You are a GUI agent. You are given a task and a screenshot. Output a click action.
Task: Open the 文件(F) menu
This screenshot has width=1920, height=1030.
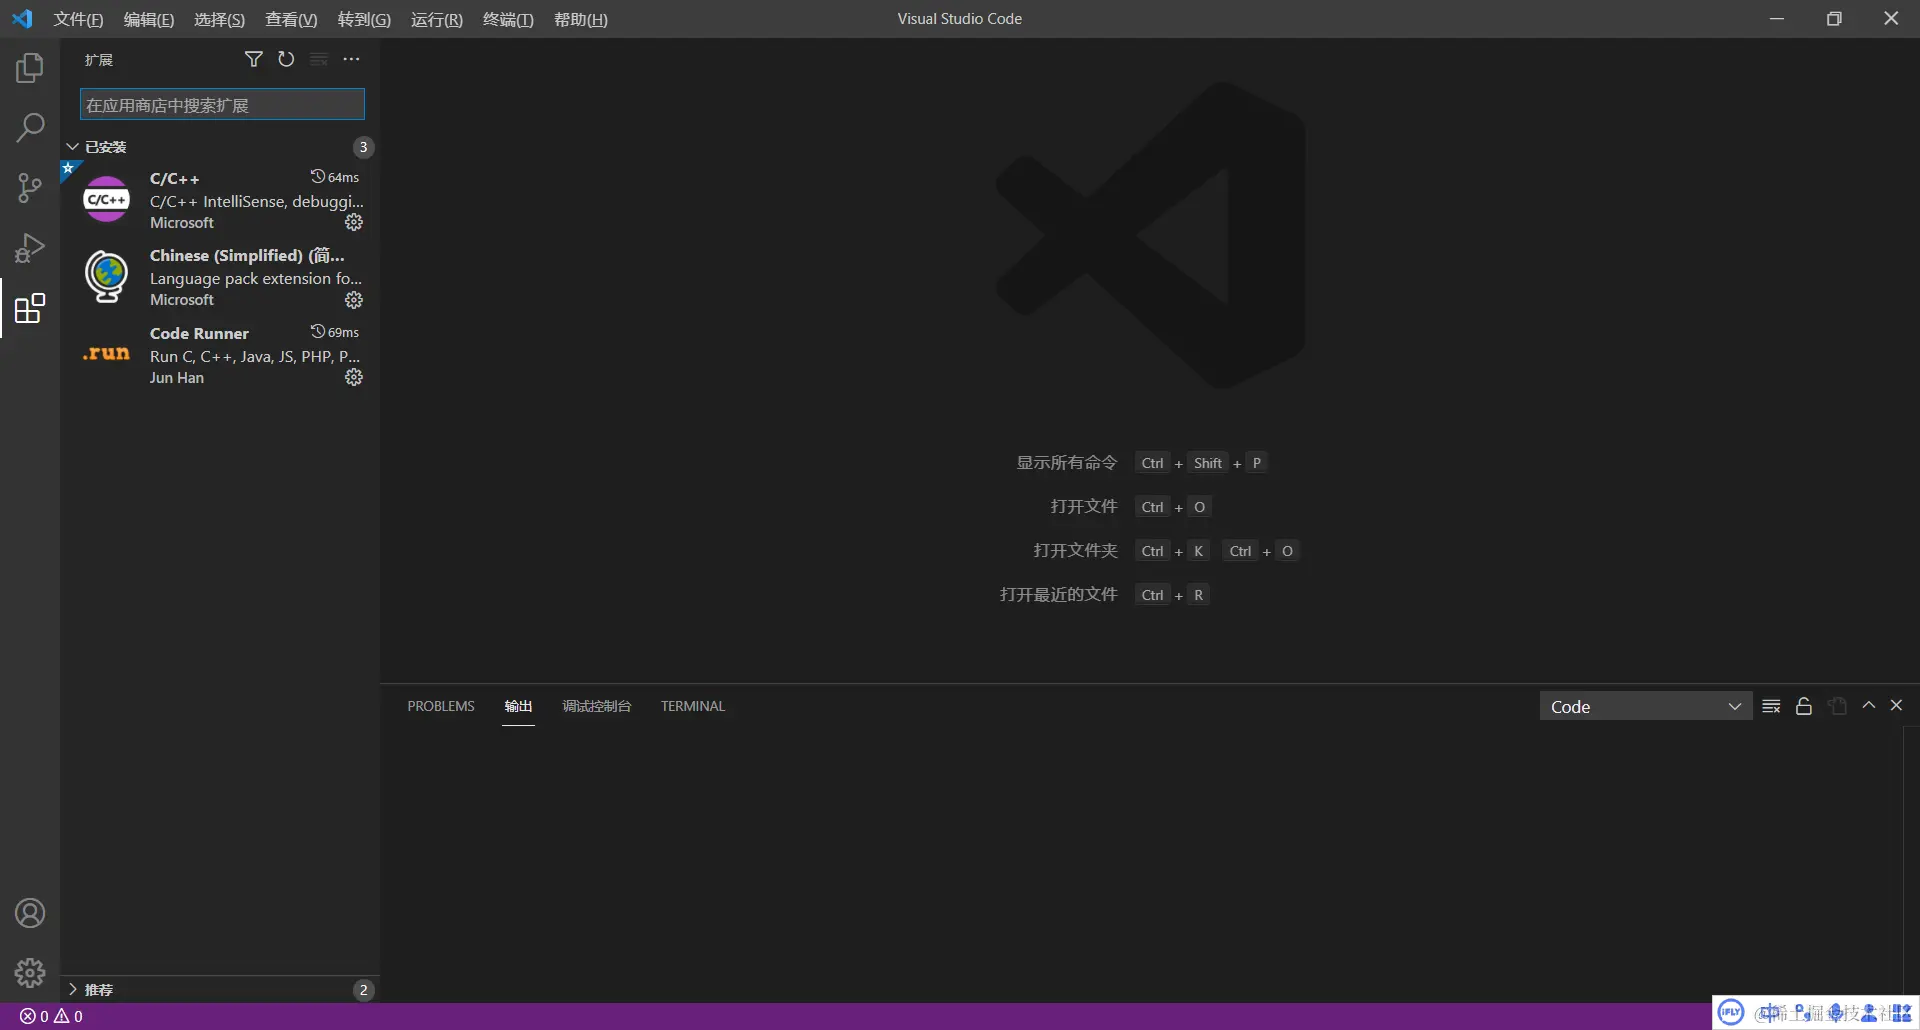tap(78, 19)
